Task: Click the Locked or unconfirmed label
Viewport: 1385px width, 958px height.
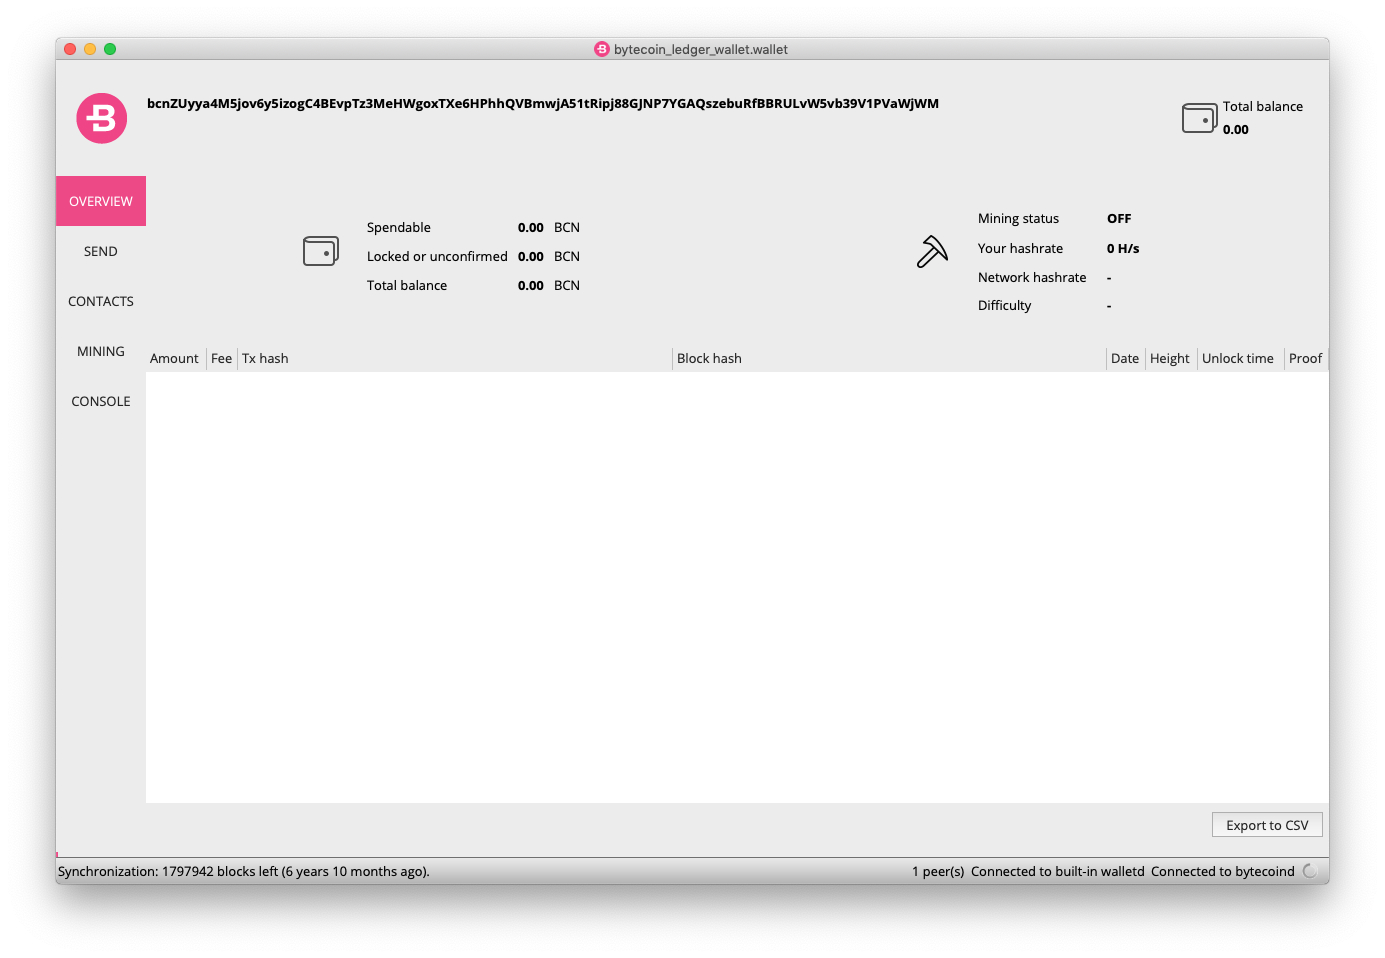Action: click(x=437, y=256)
